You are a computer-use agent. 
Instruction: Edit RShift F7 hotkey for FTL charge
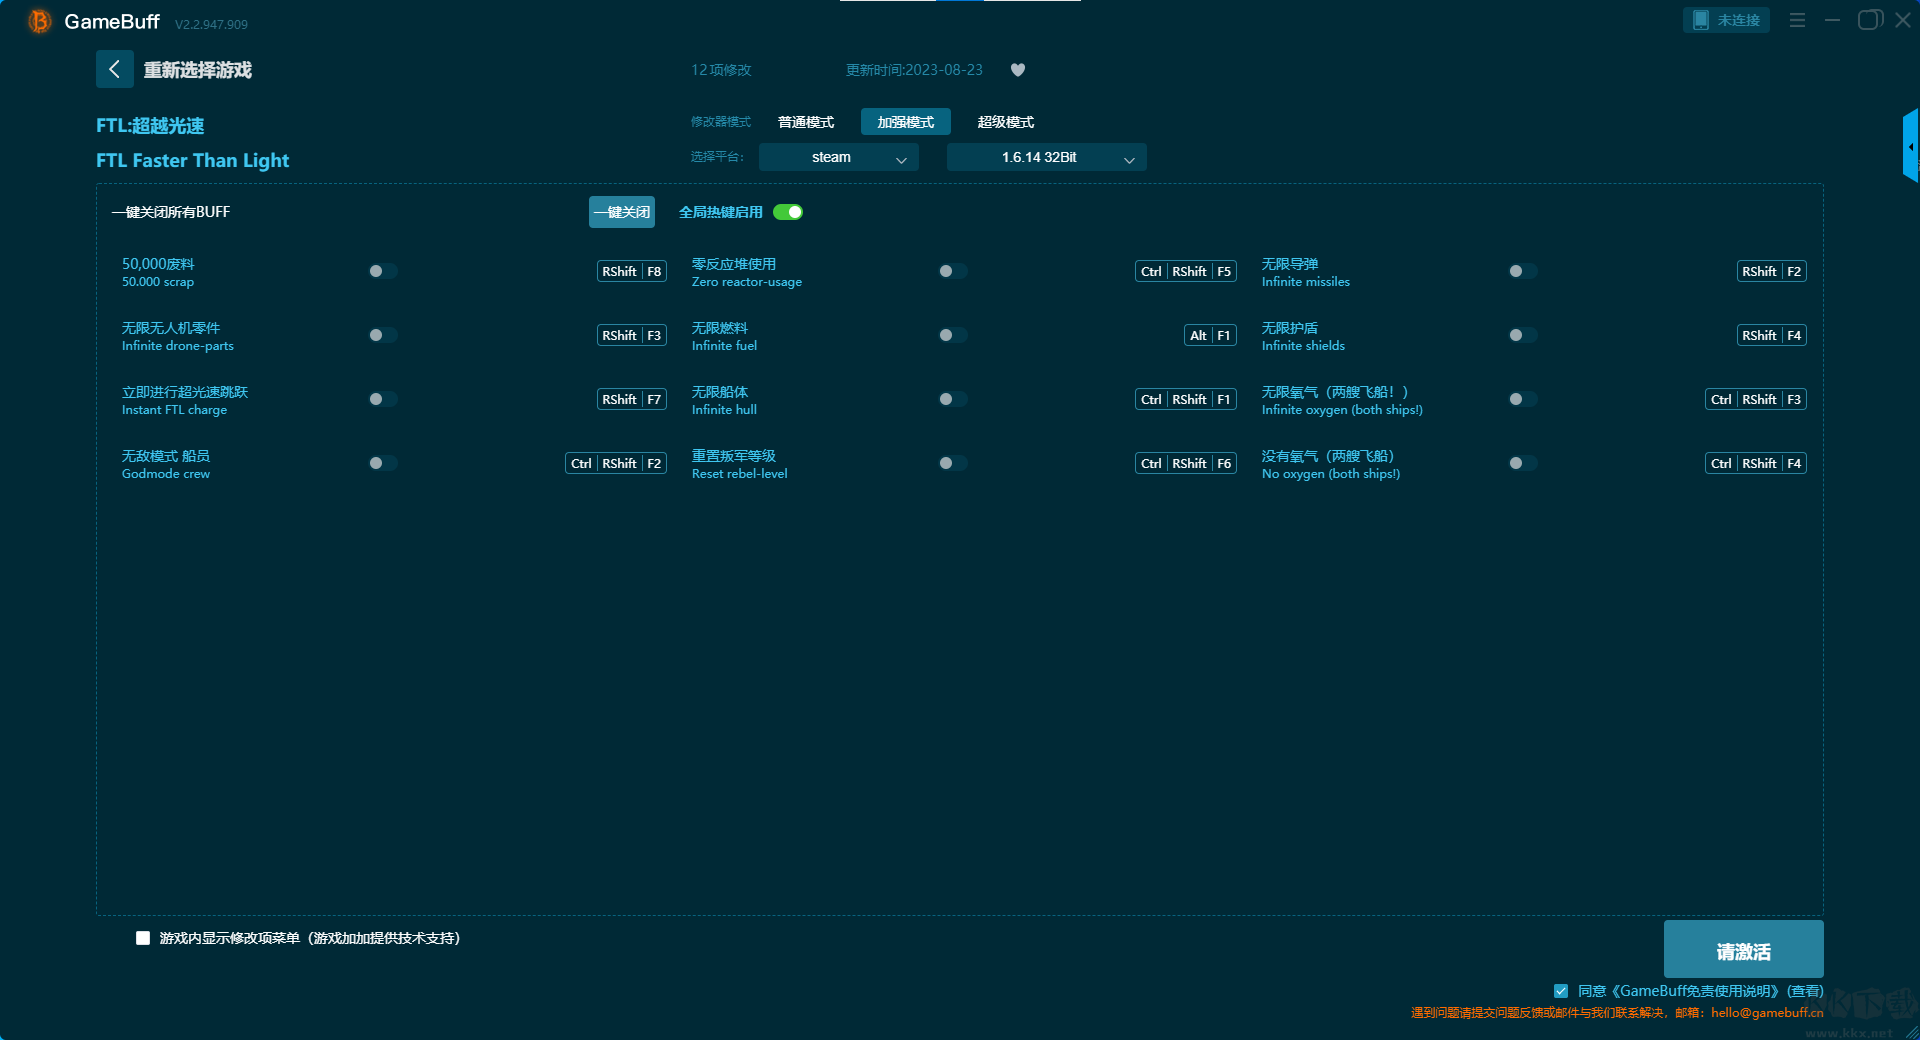632,399
